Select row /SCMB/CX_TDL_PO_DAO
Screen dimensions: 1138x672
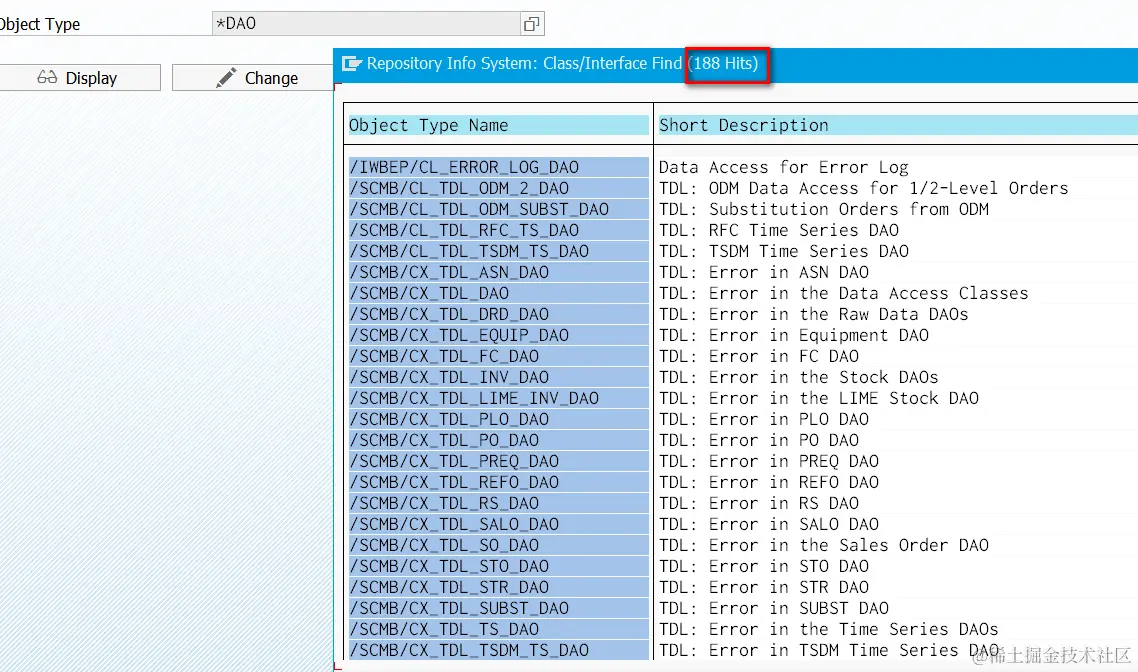click(499, 441)
